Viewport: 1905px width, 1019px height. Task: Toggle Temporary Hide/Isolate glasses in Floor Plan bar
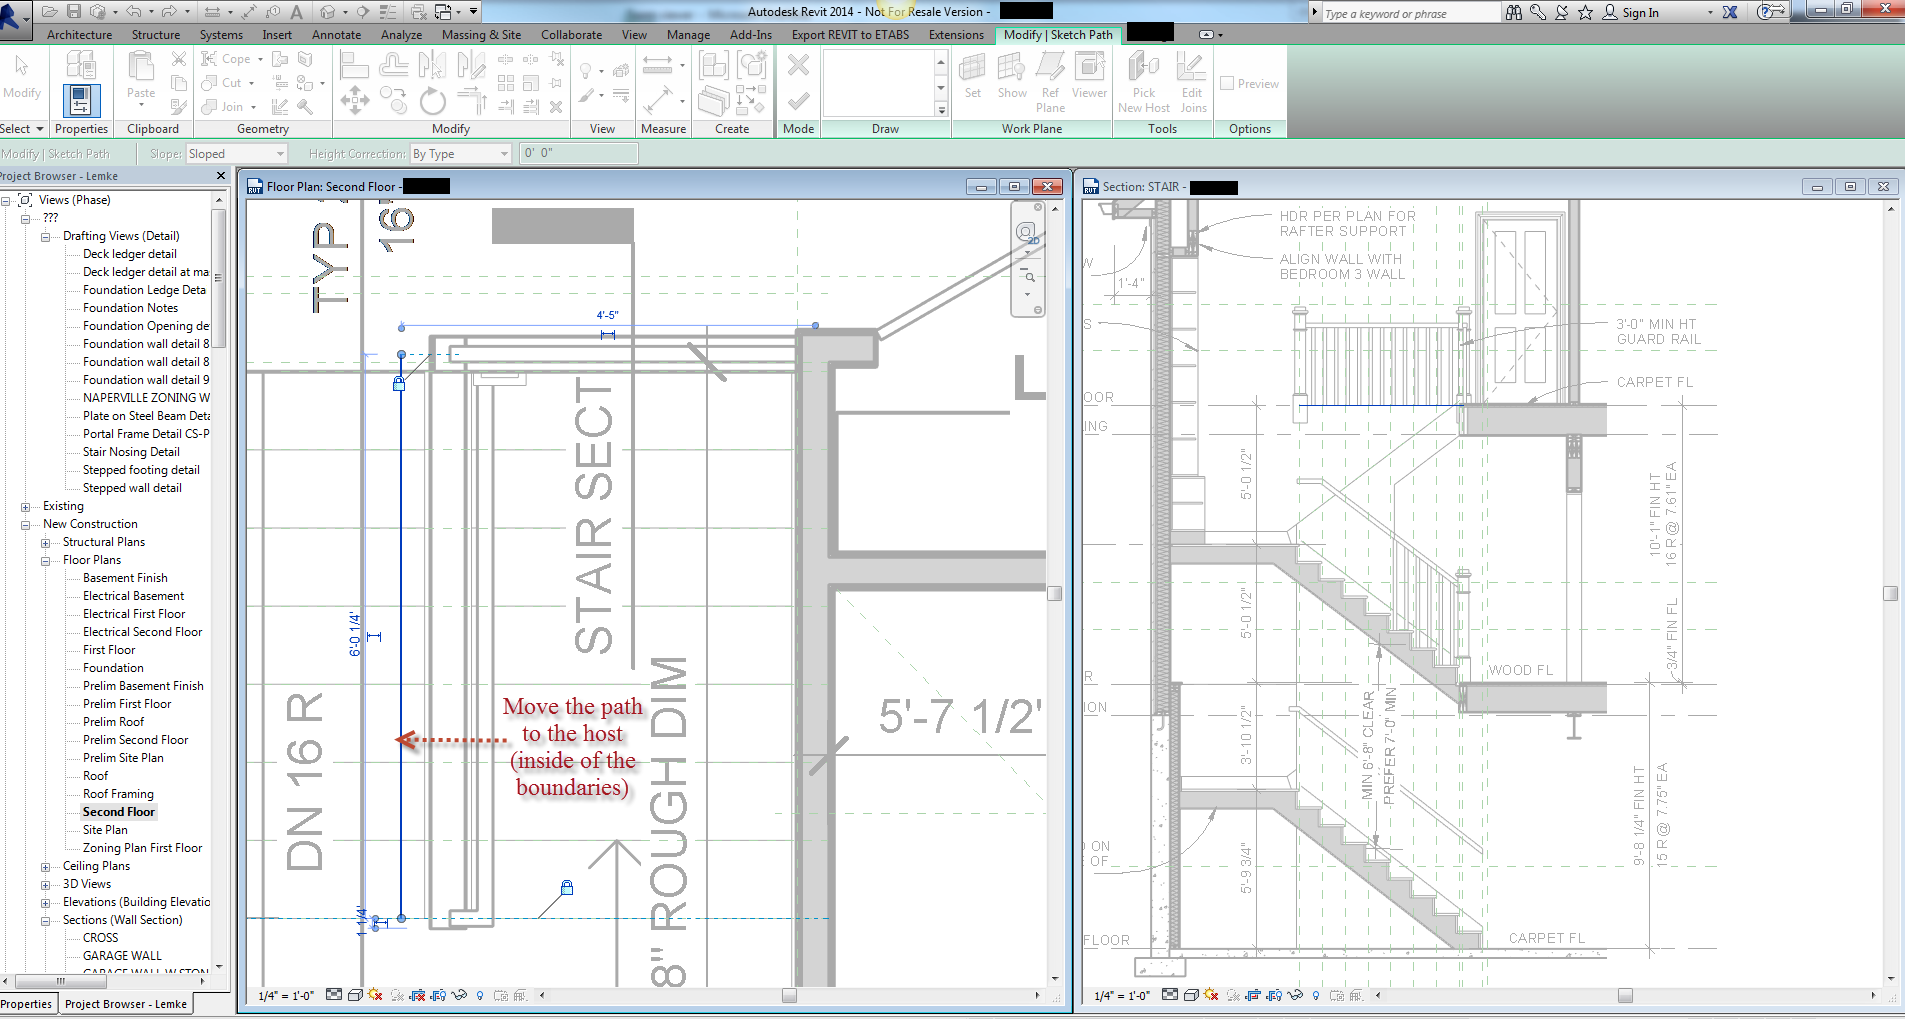459,995
